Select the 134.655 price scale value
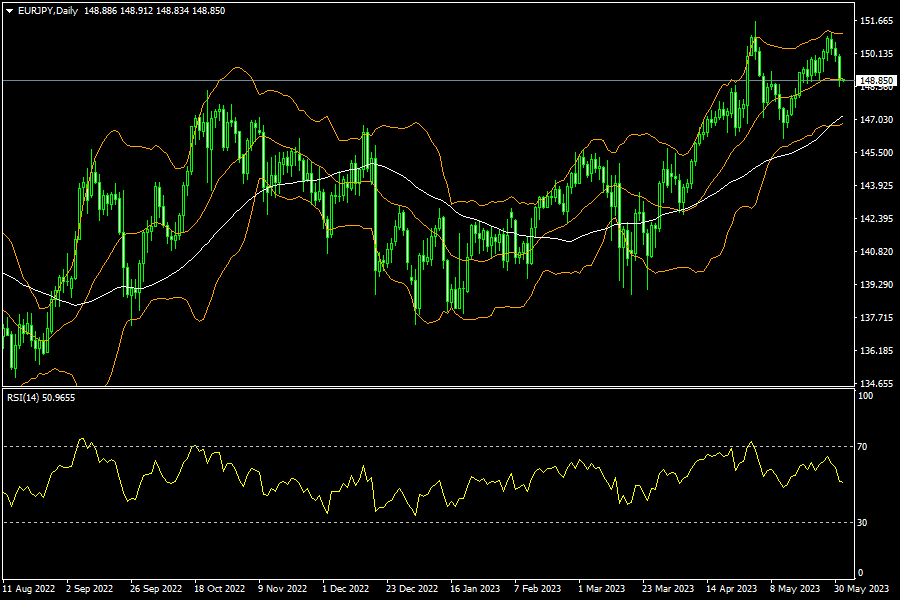The width and height of the screenshot is (900, 600). (x=876, y=384)
